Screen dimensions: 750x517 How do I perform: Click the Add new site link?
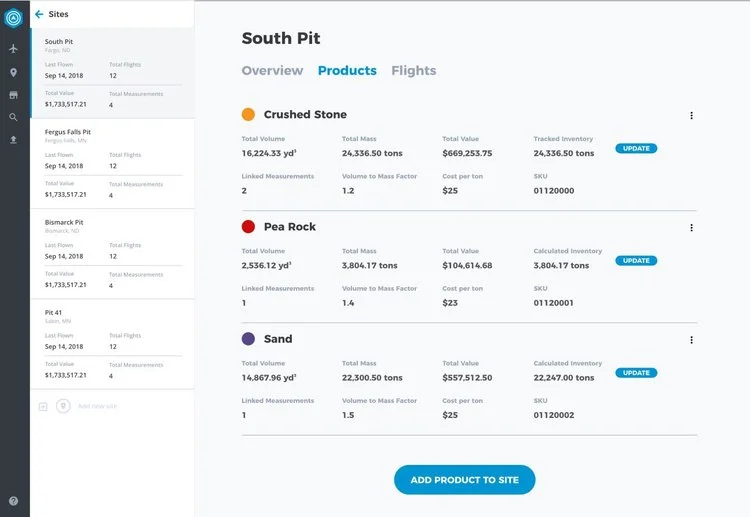[97, 406]
